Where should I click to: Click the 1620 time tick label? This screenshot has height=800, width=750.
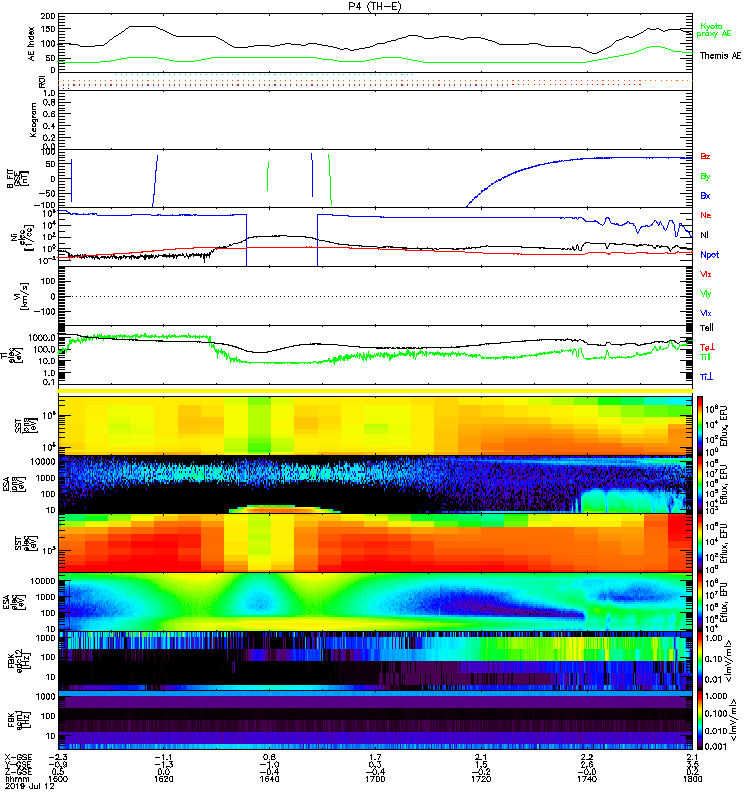coord(164,779)
